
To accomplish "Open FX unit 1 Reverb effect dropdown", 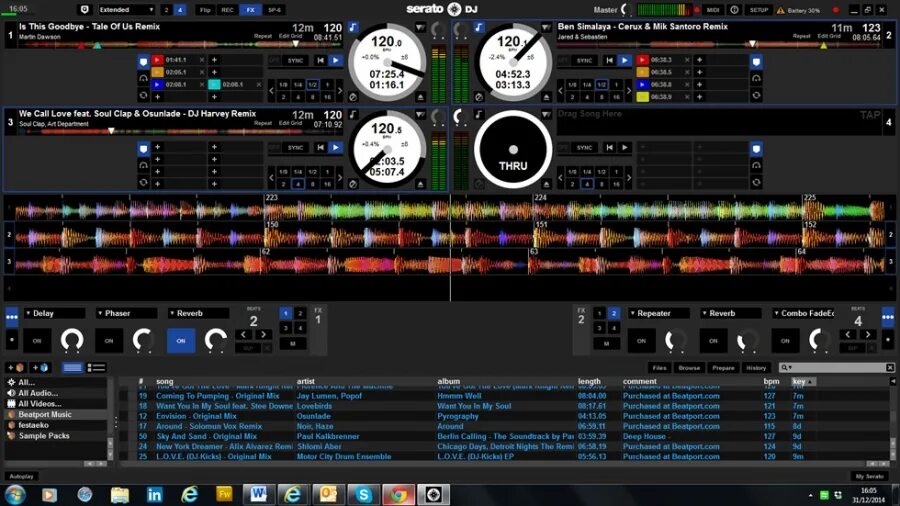I will click(198, 313).
